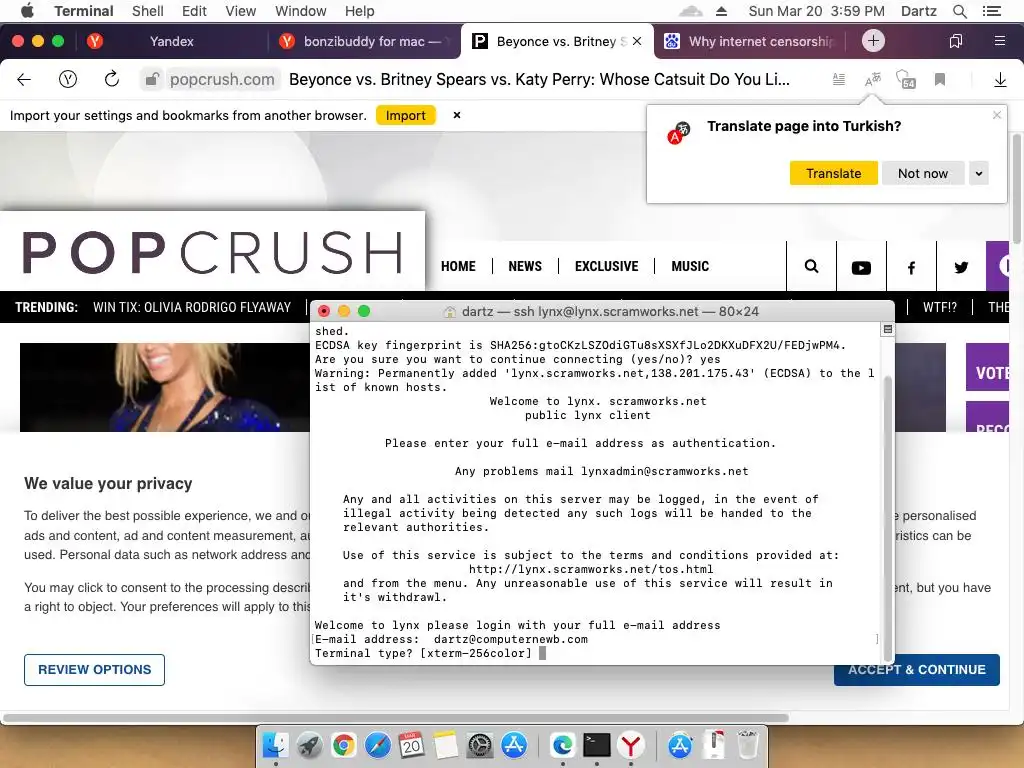Screen dimensions: 1024x768
Task: Visit PopCrush Facebook icon
Action: 911,266
